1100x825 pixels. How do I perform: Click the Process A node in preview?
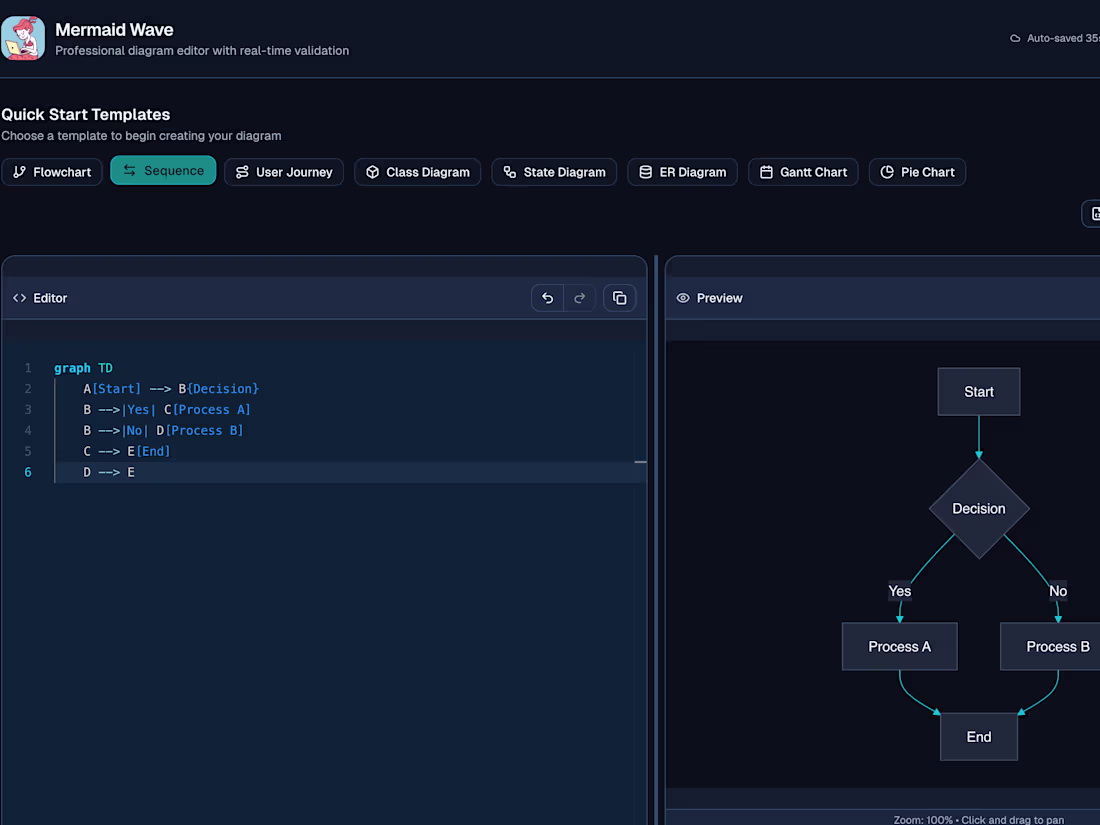pos(899,647)
